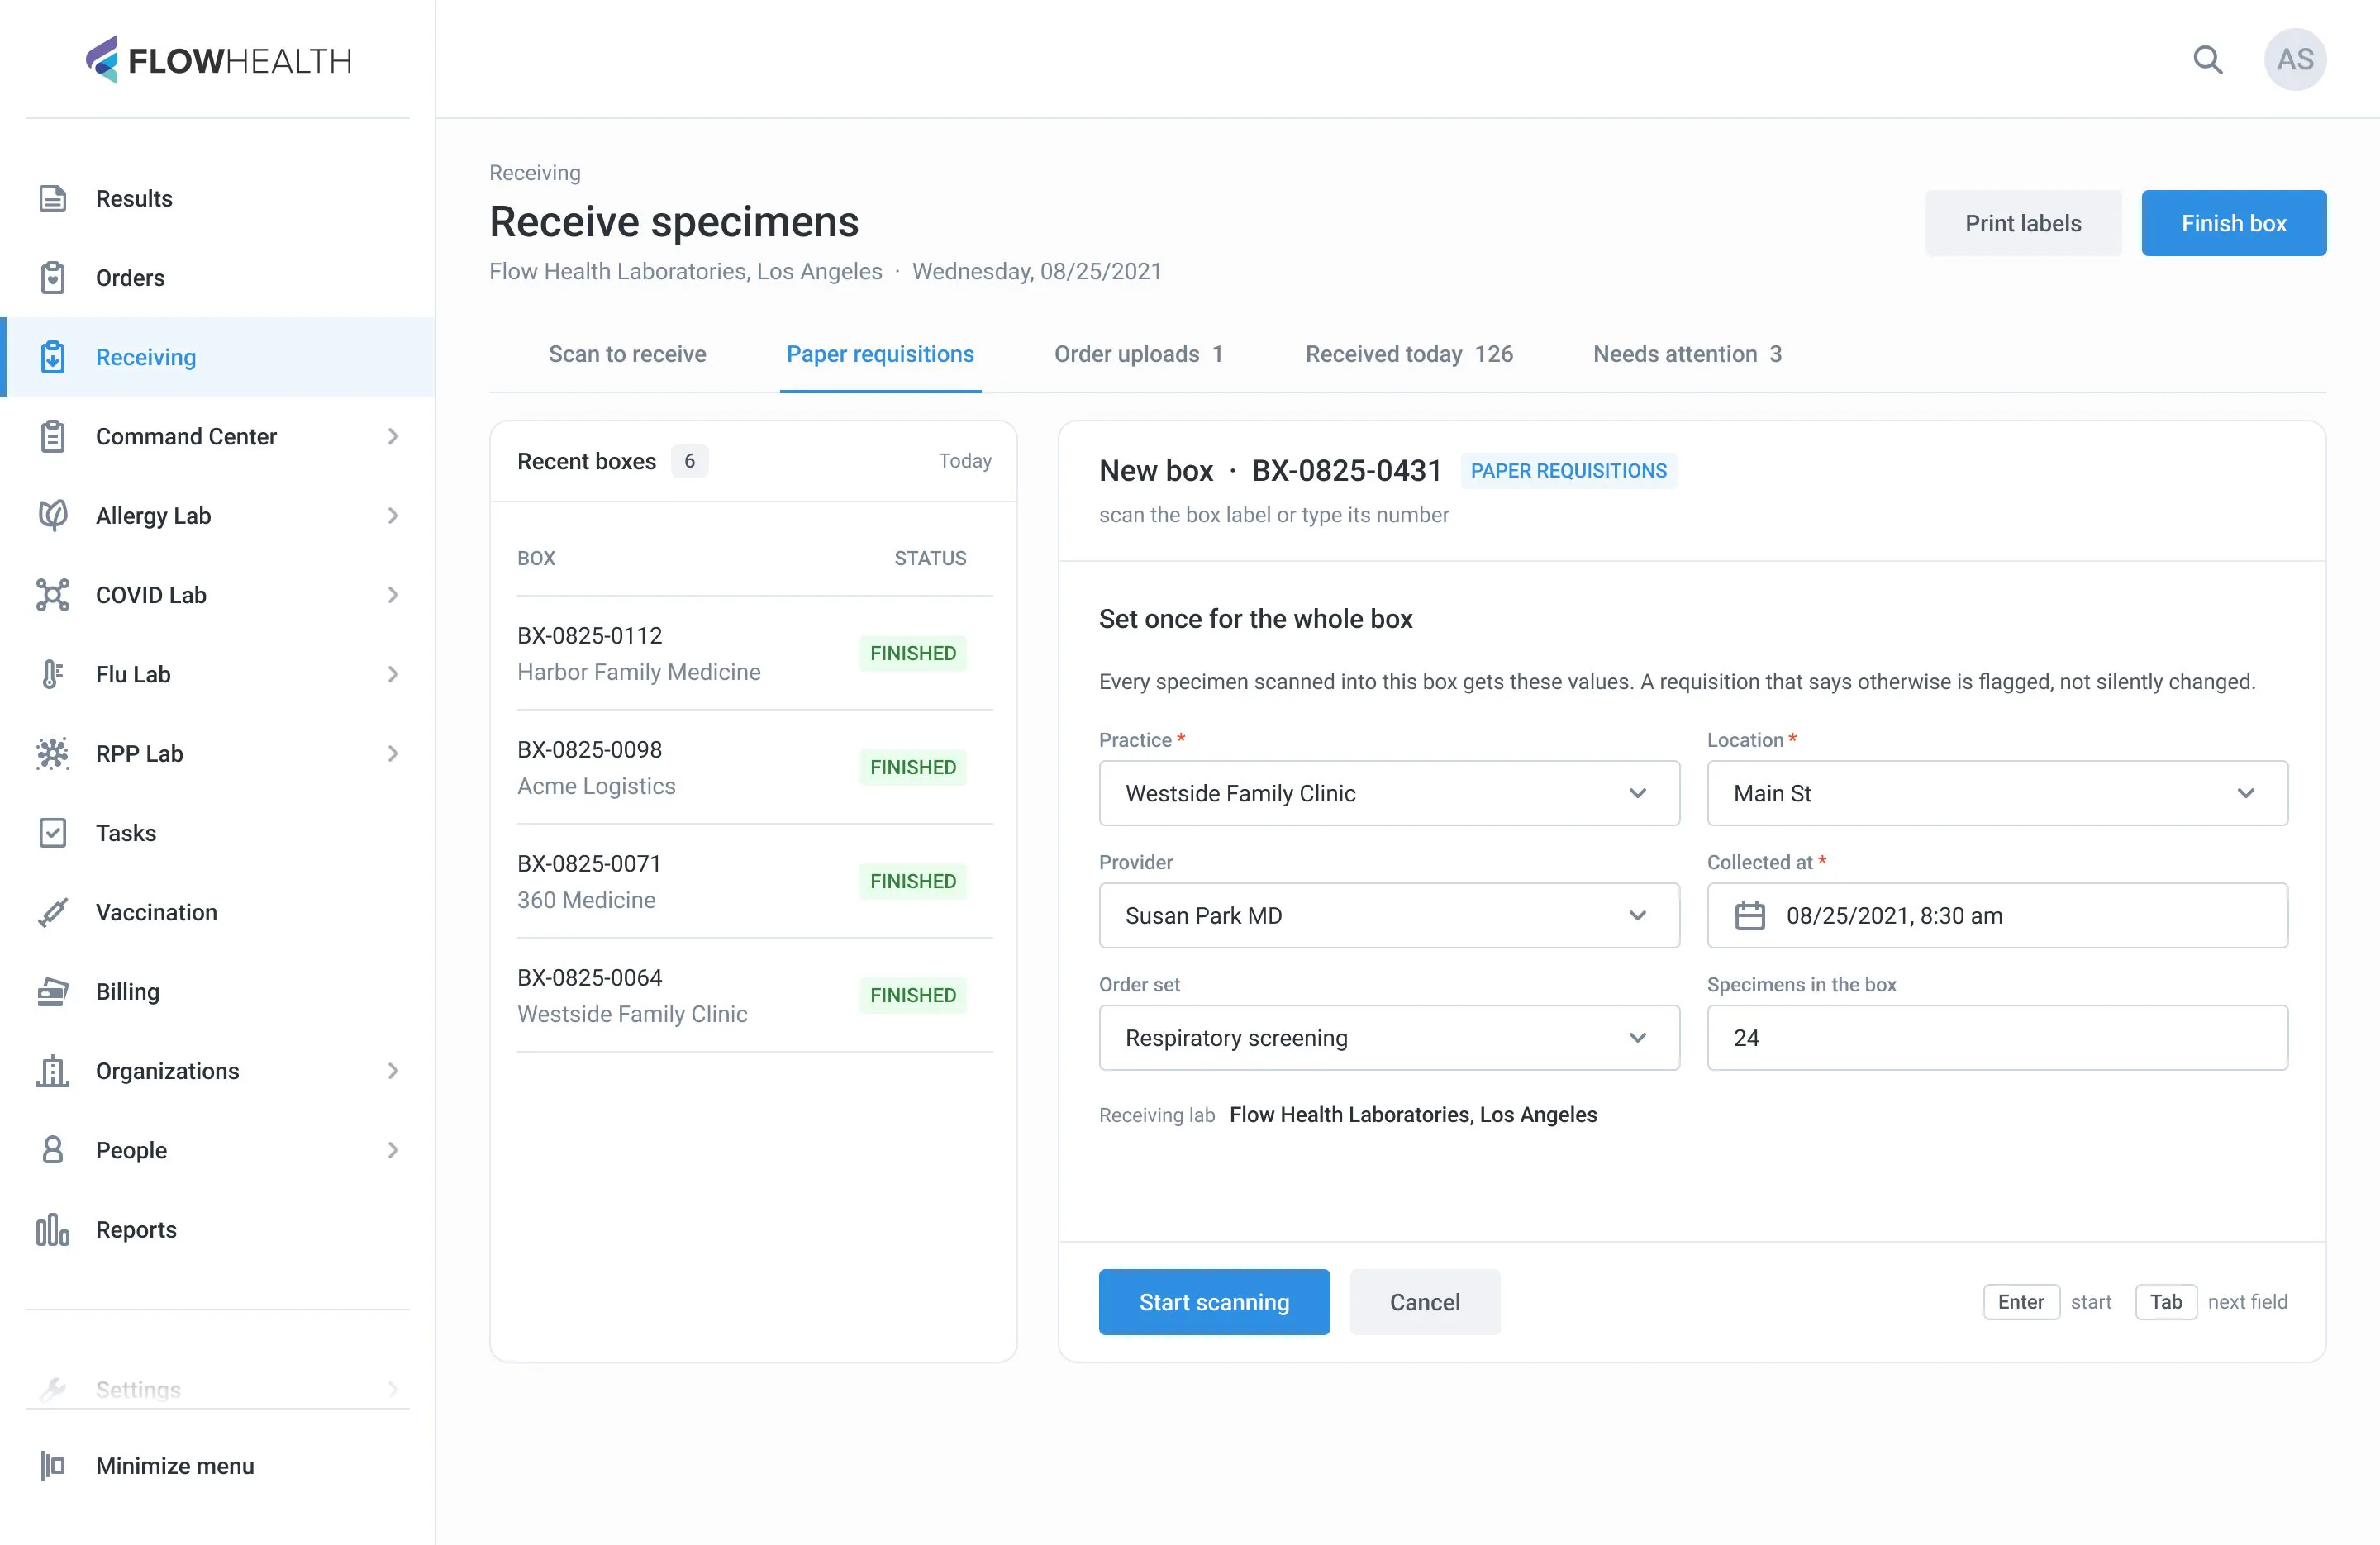View the Received today tab
This screenshot has height=1545, width=2380.
(x=1409, y=354)
